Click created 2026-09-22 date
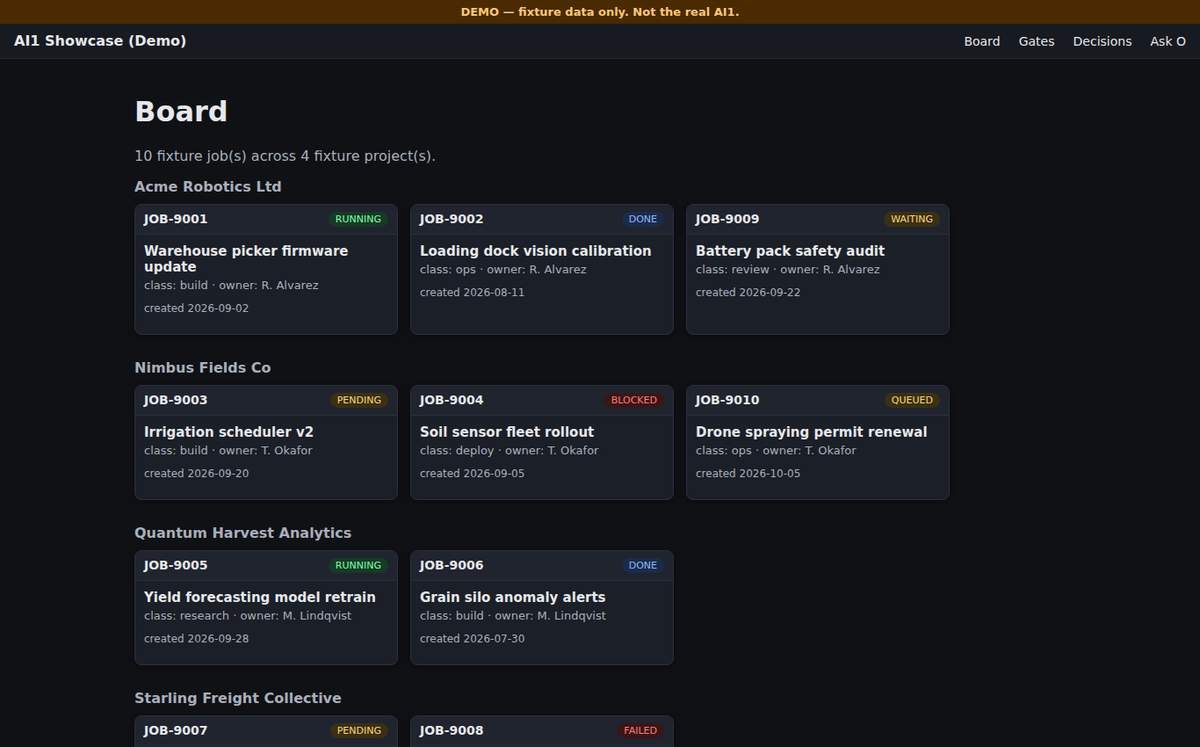This screenshot has width=1200, height=747. [x=748, y=292]
